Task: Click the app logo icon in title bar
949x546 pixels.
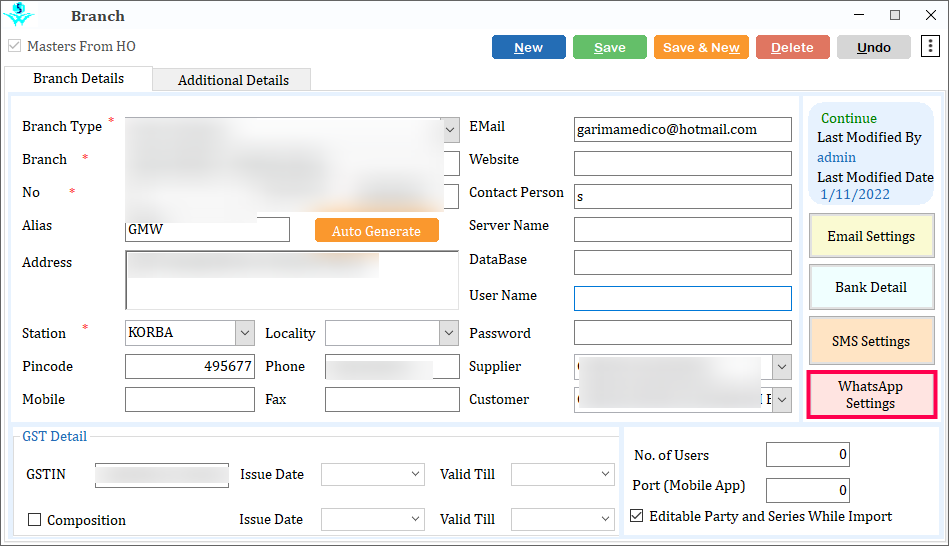Action: 18,15
